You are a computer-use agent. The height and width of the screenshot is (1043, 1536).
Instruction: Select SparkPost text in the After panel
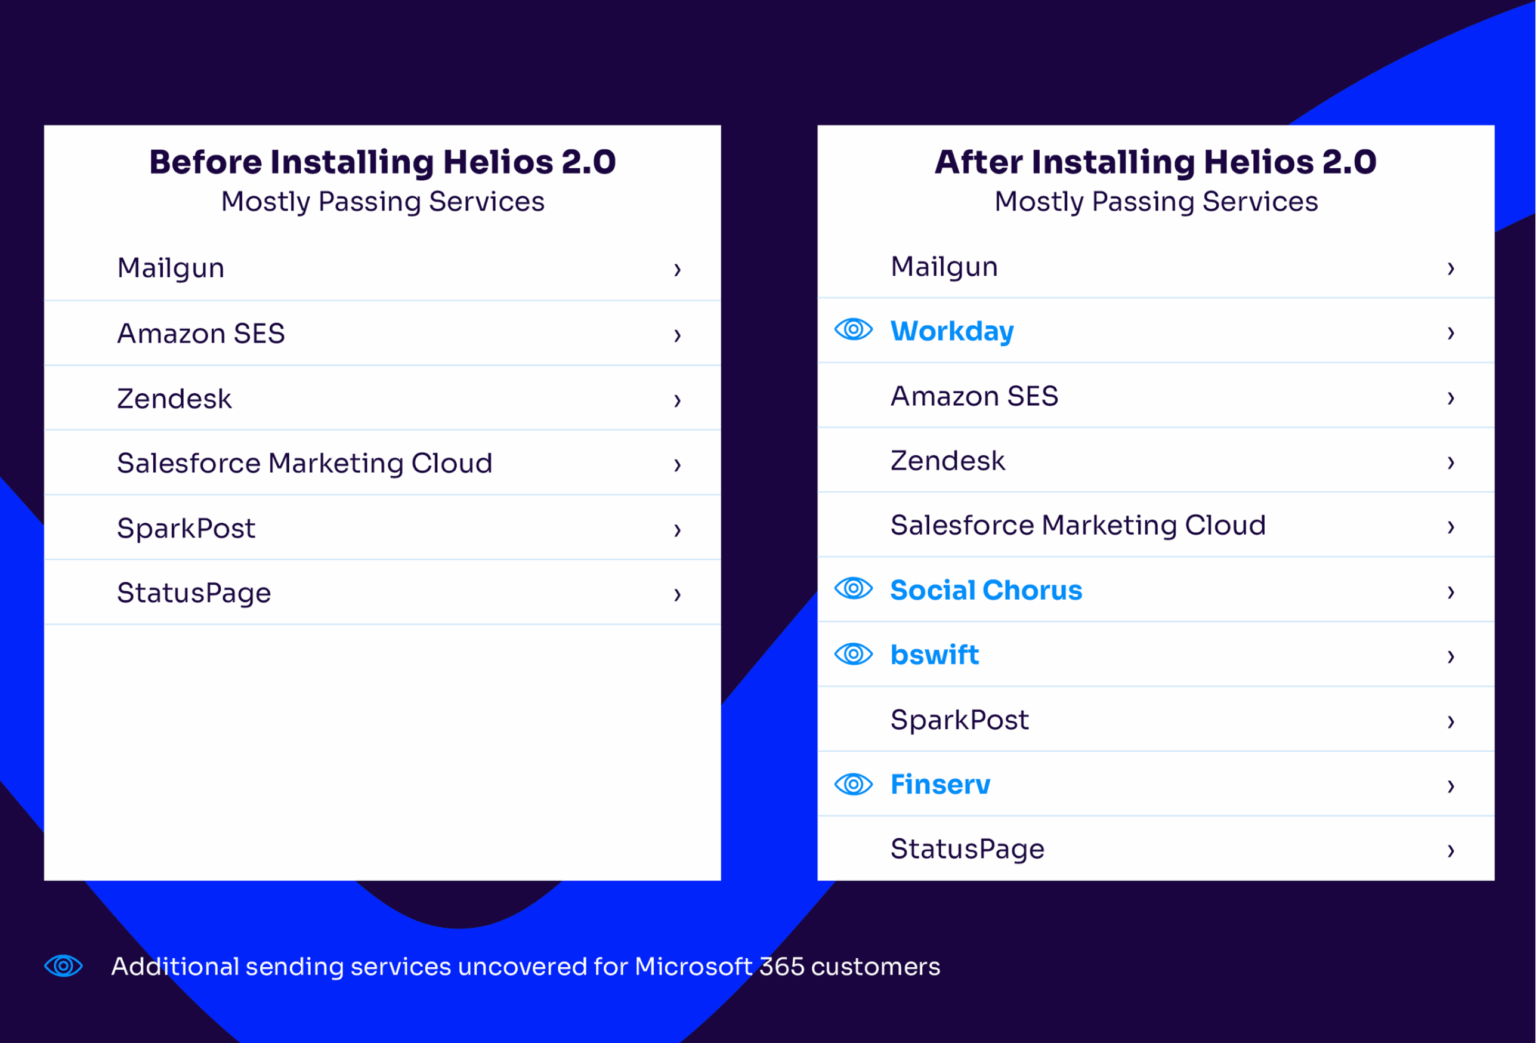(x=960, y=720)
